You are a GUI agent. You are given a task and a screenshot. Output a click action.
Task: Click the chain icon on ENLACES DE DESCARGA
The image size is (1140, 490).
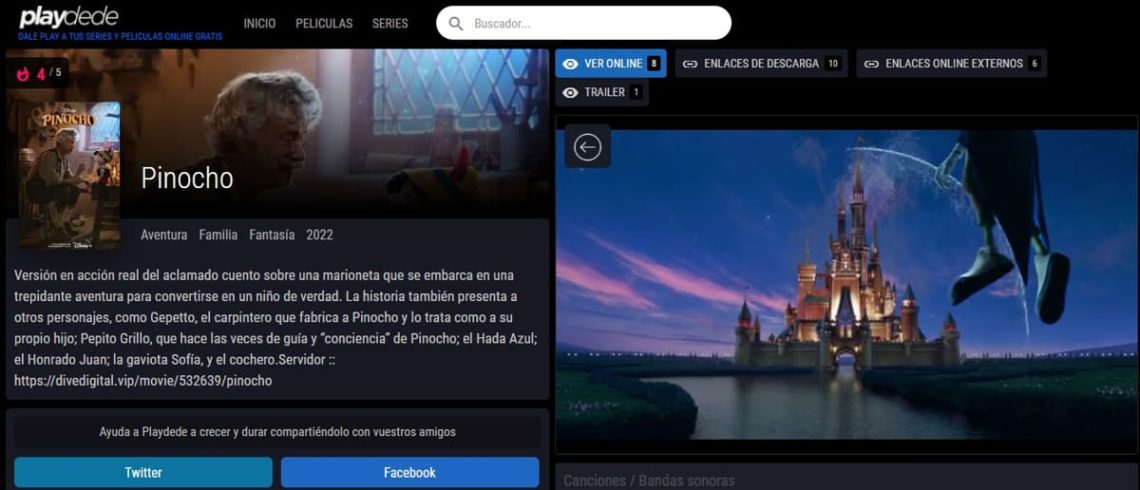pos(690,64)
